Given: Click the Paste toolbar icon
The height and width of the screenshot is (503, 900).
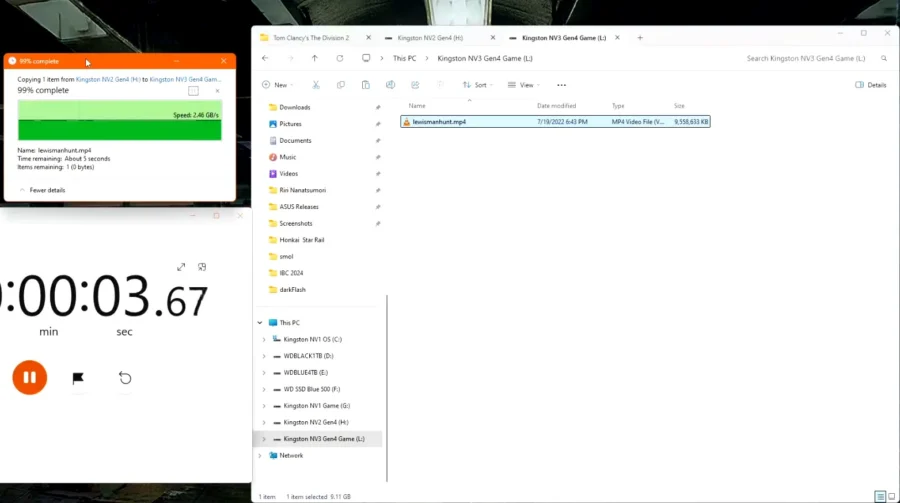Looking at the screenshot, I should [366, 85].
